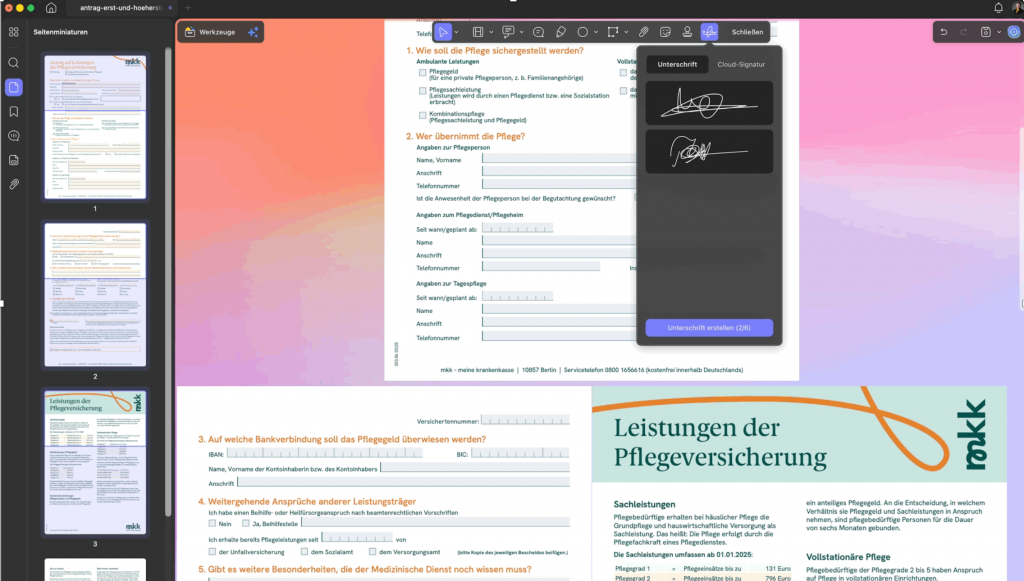Screen dimensions: 1024x581
Task: Click the attachment paperclip tool in toolbar
Action: [x=643, y=32]
